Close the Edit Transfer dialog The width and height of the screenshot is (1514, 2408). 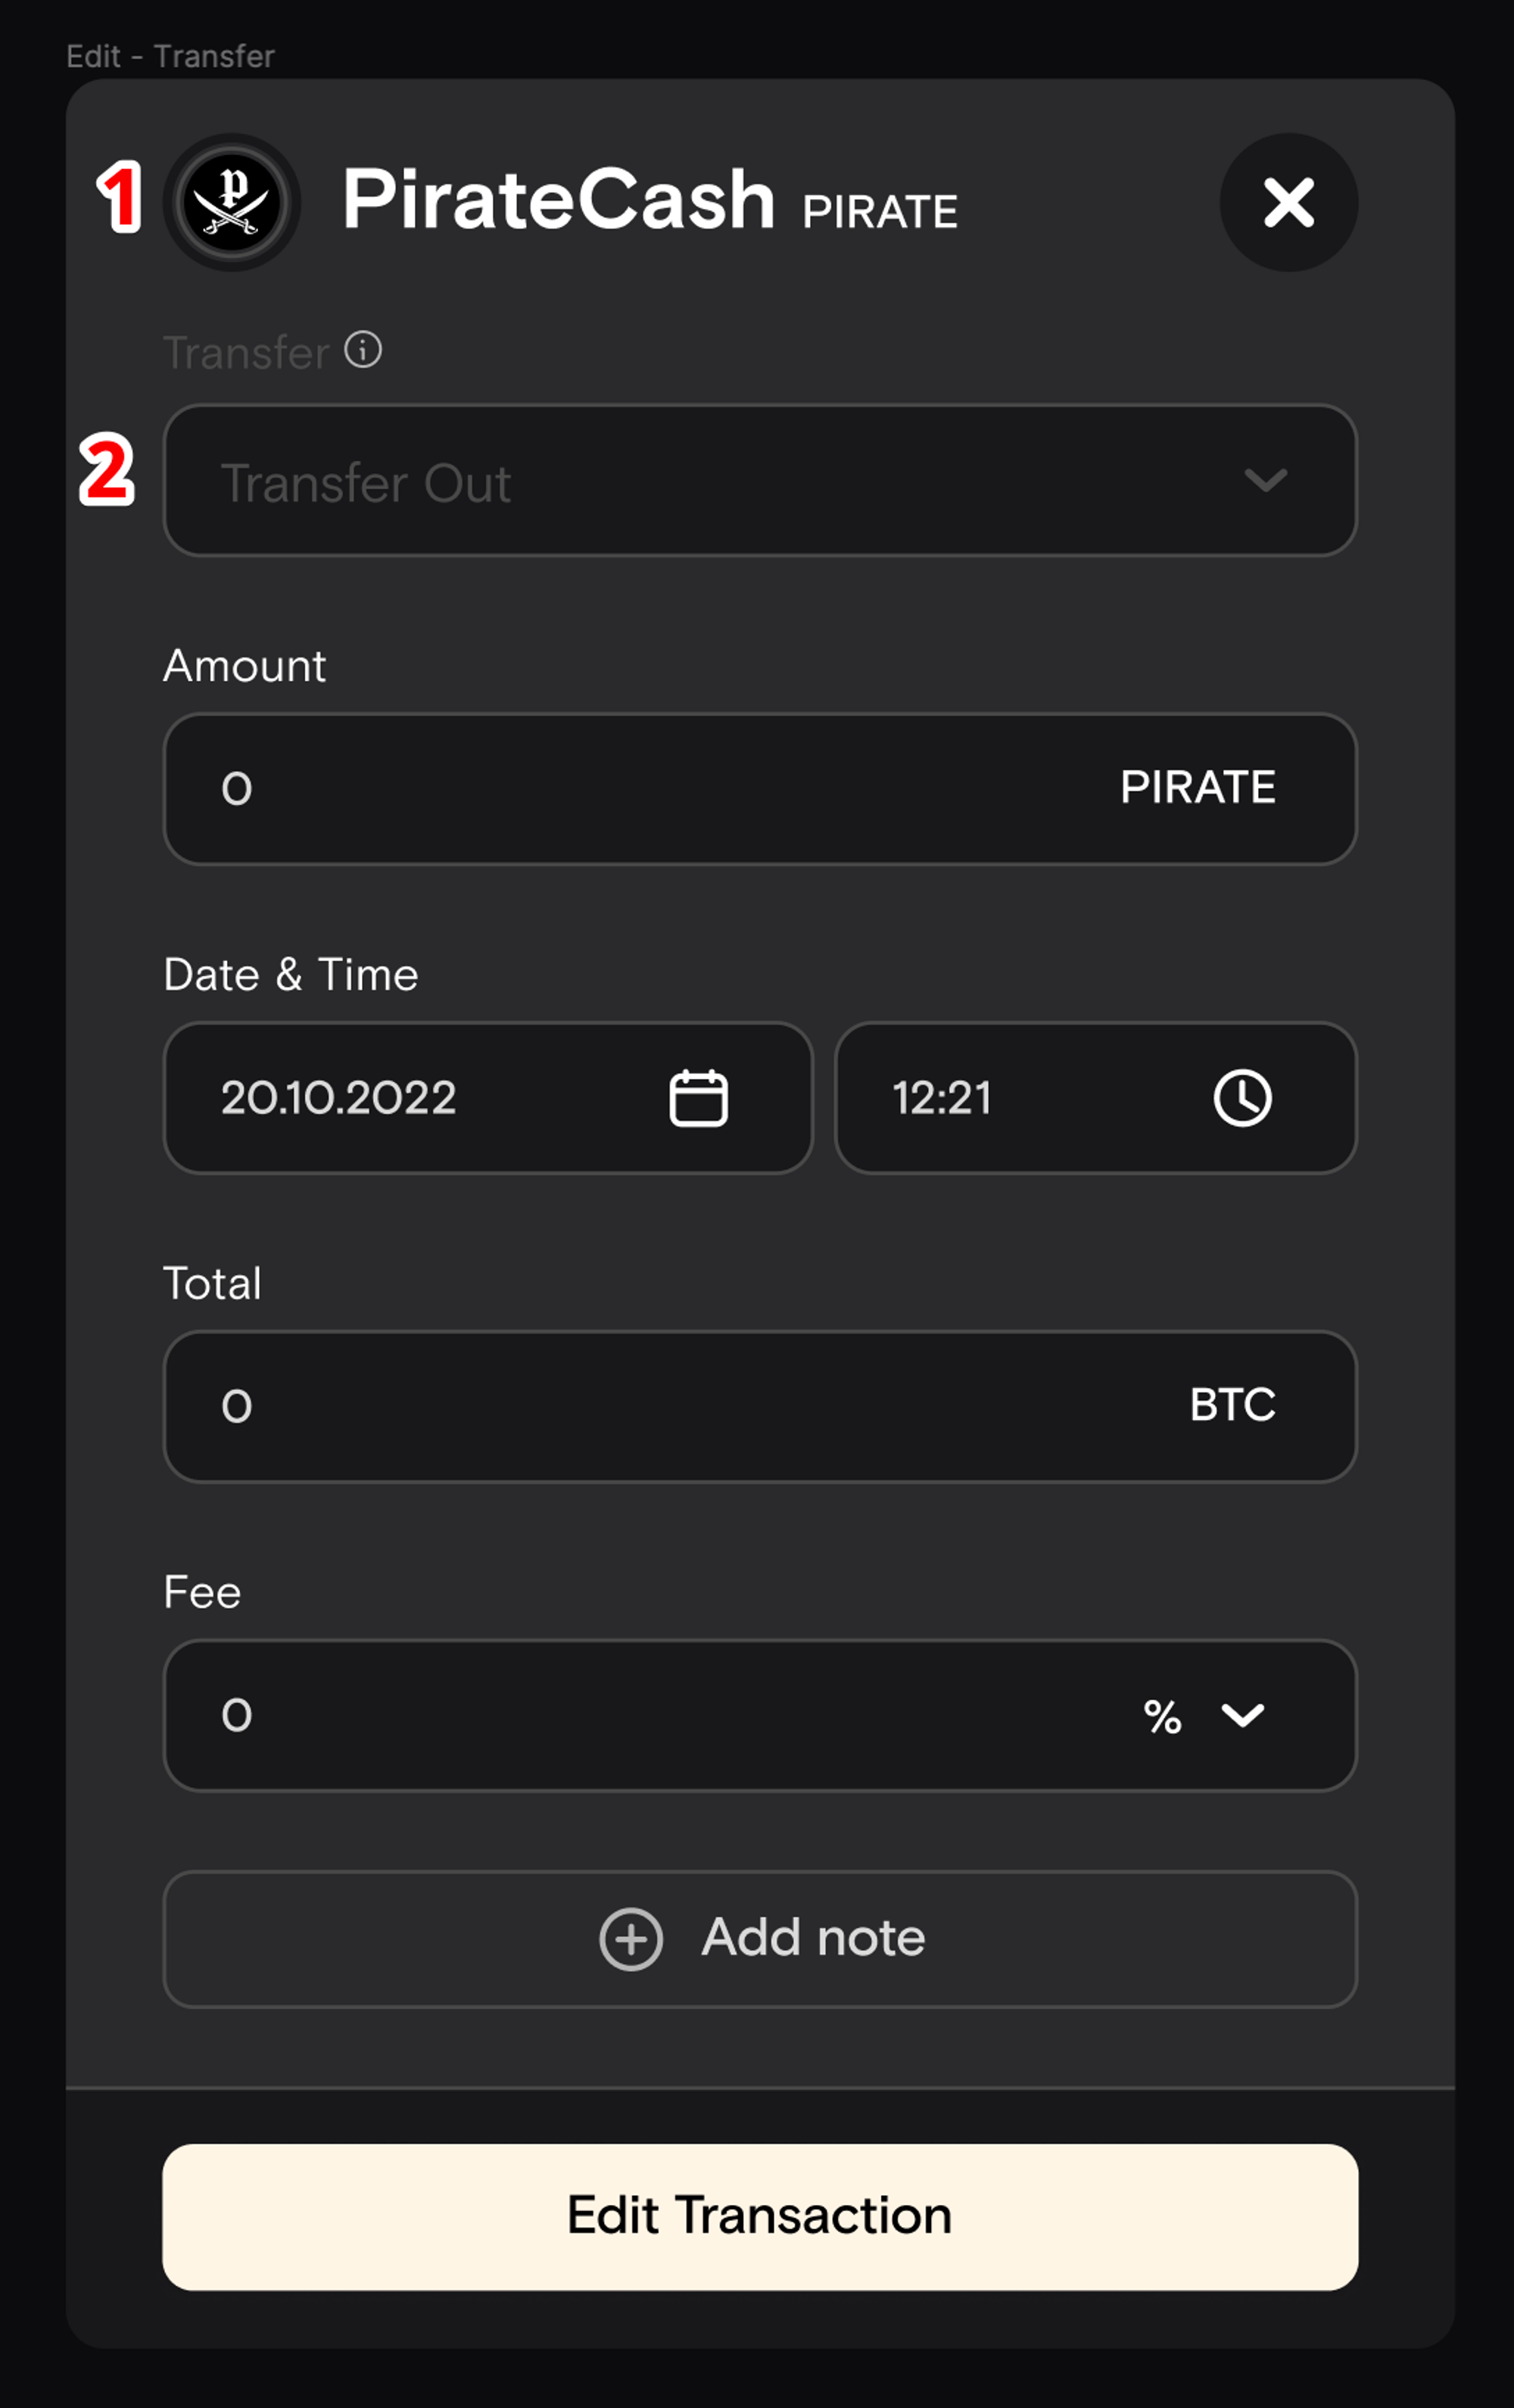point(1288,203)
